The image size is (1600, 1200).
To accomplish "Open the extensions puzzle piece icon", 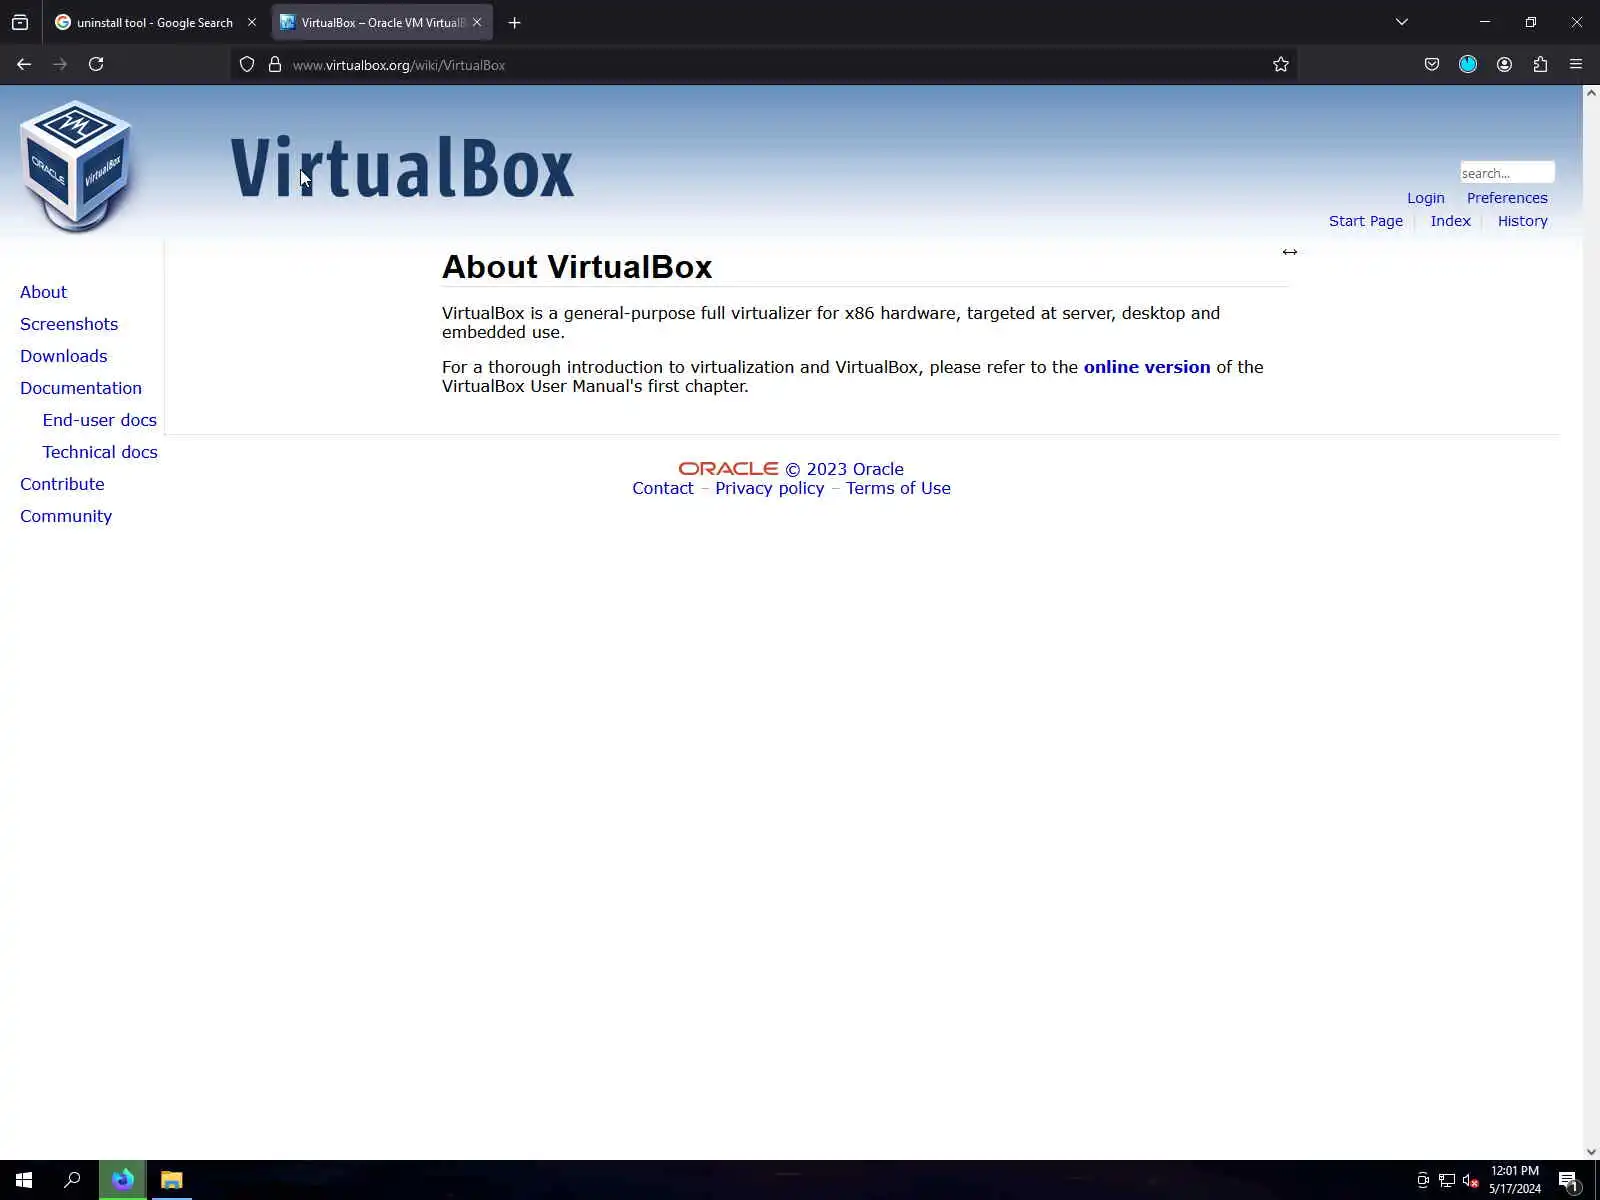I will click(x=1540, y=65).
